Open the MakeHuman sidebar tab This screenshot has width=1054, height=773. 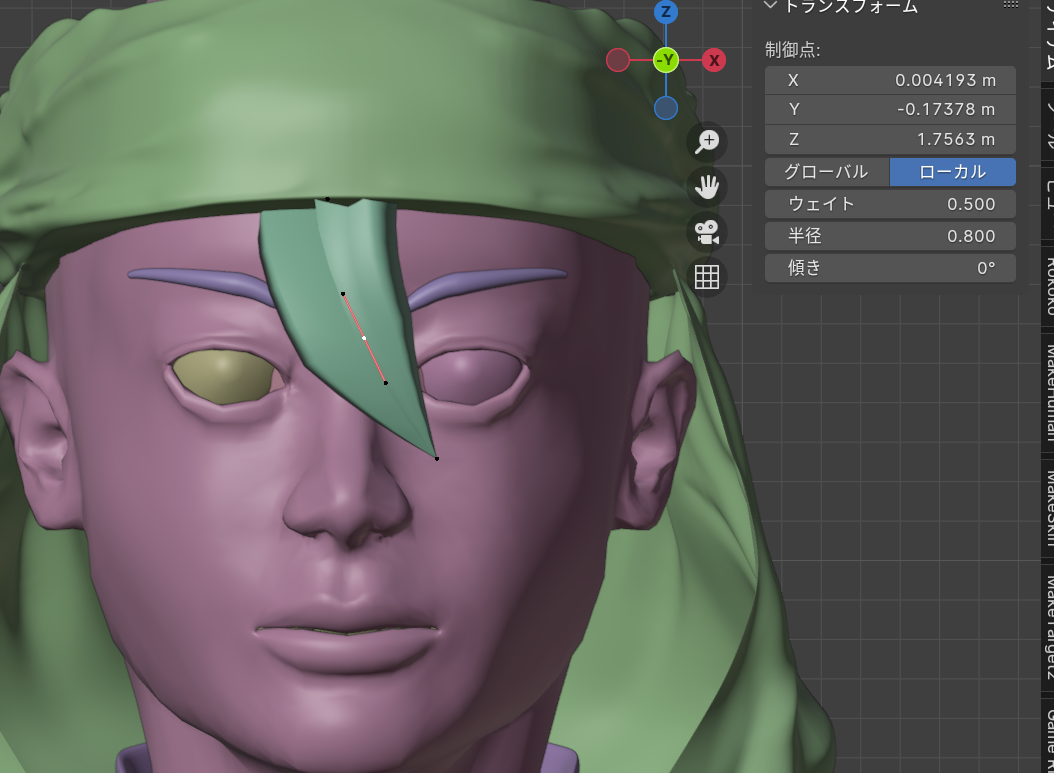(1048, 392)
